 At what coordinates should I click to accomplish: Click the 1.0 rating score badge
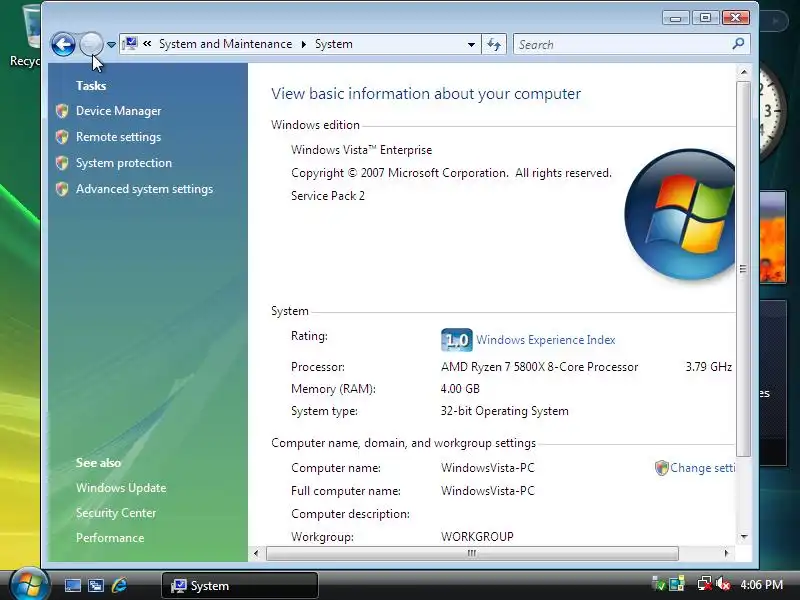click(x=457, y=340)
